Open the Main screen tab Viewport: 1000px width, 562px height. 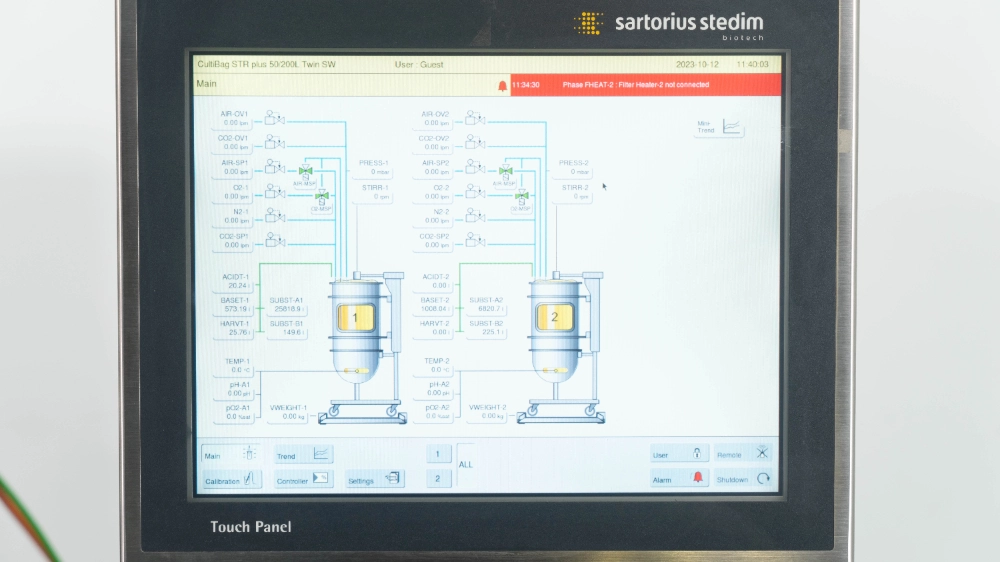[231, 455]
